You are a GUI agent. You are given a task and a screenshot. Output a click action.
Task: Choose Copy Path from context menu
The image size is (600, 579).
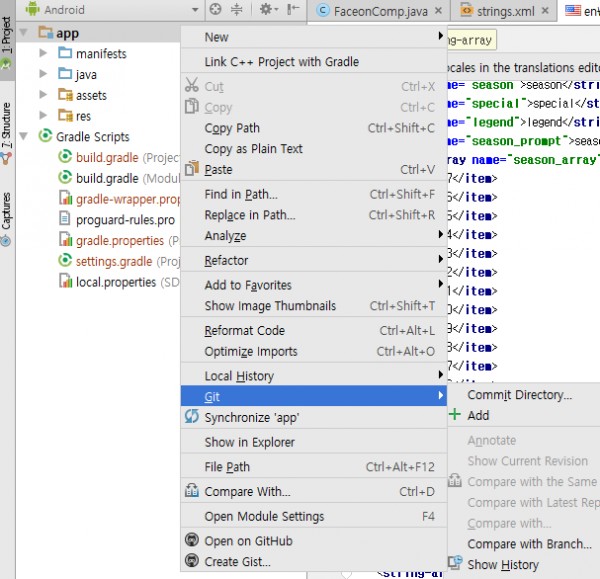[314, 128]
